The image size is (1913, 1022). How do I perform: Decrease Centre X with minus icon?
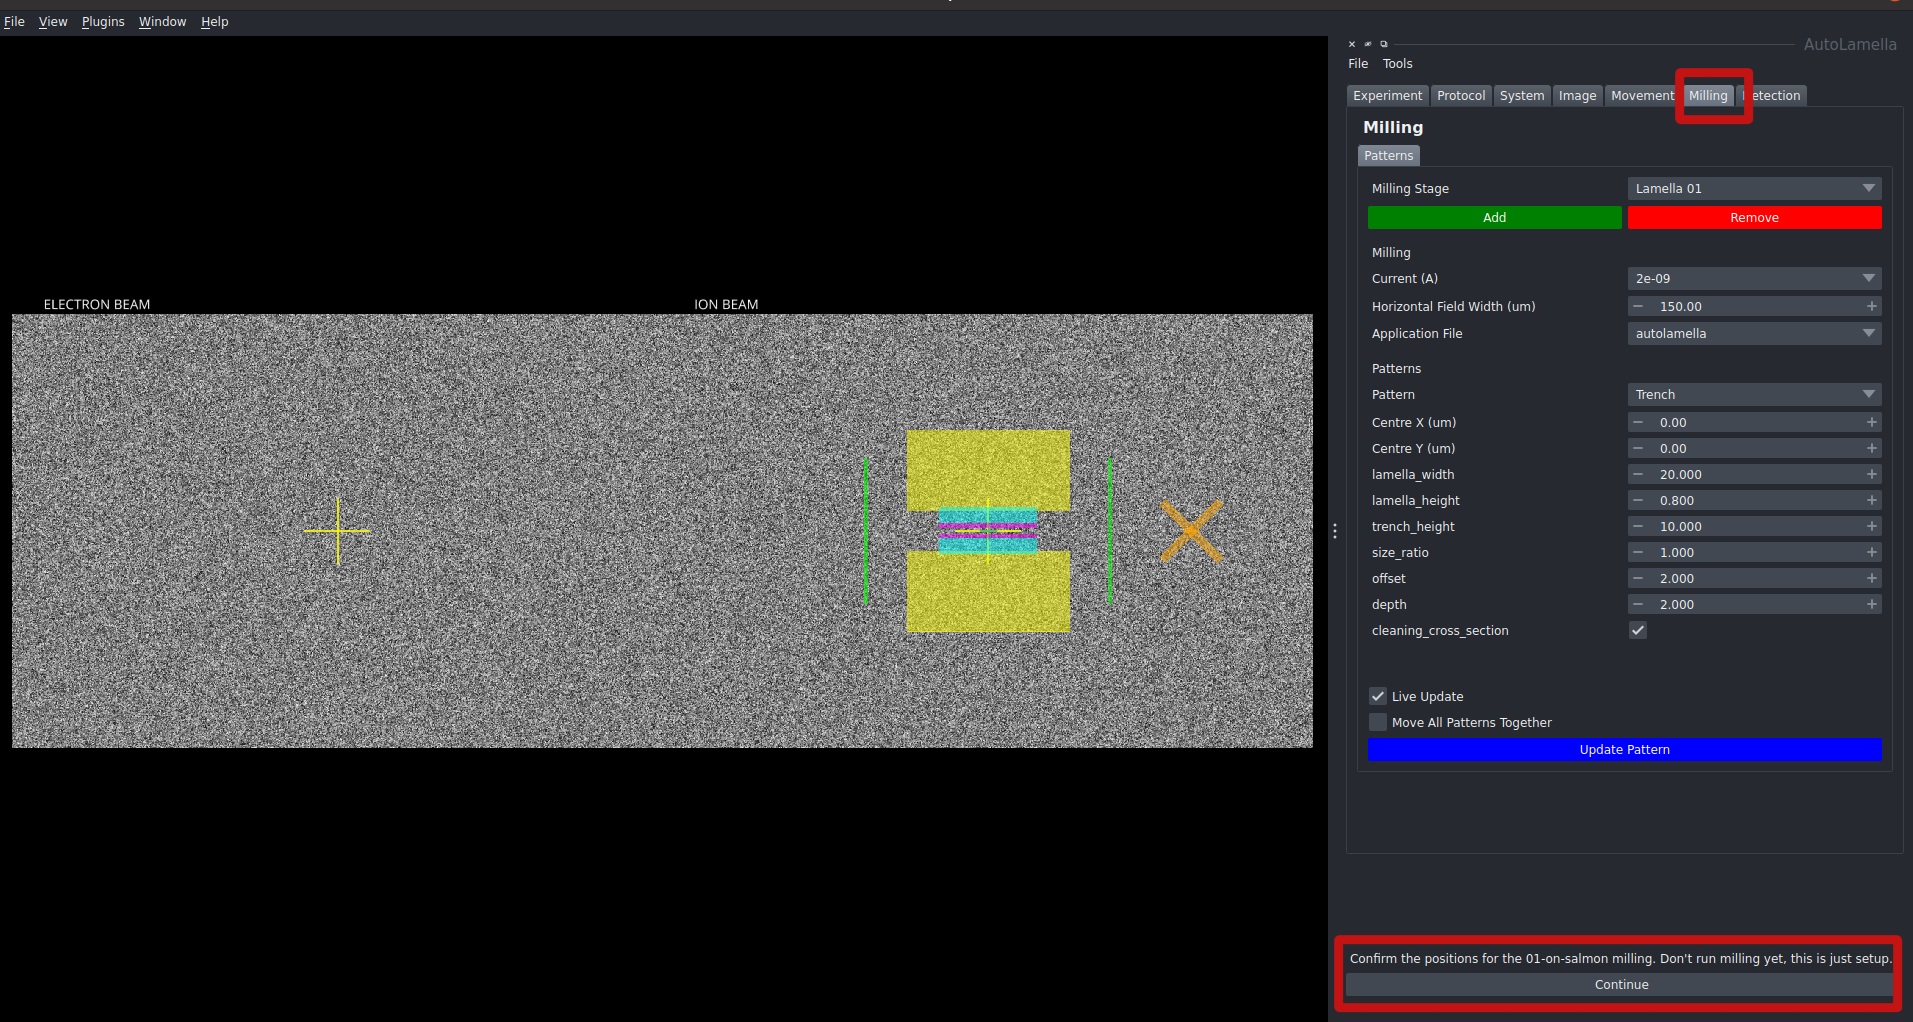coord(1638,422)
